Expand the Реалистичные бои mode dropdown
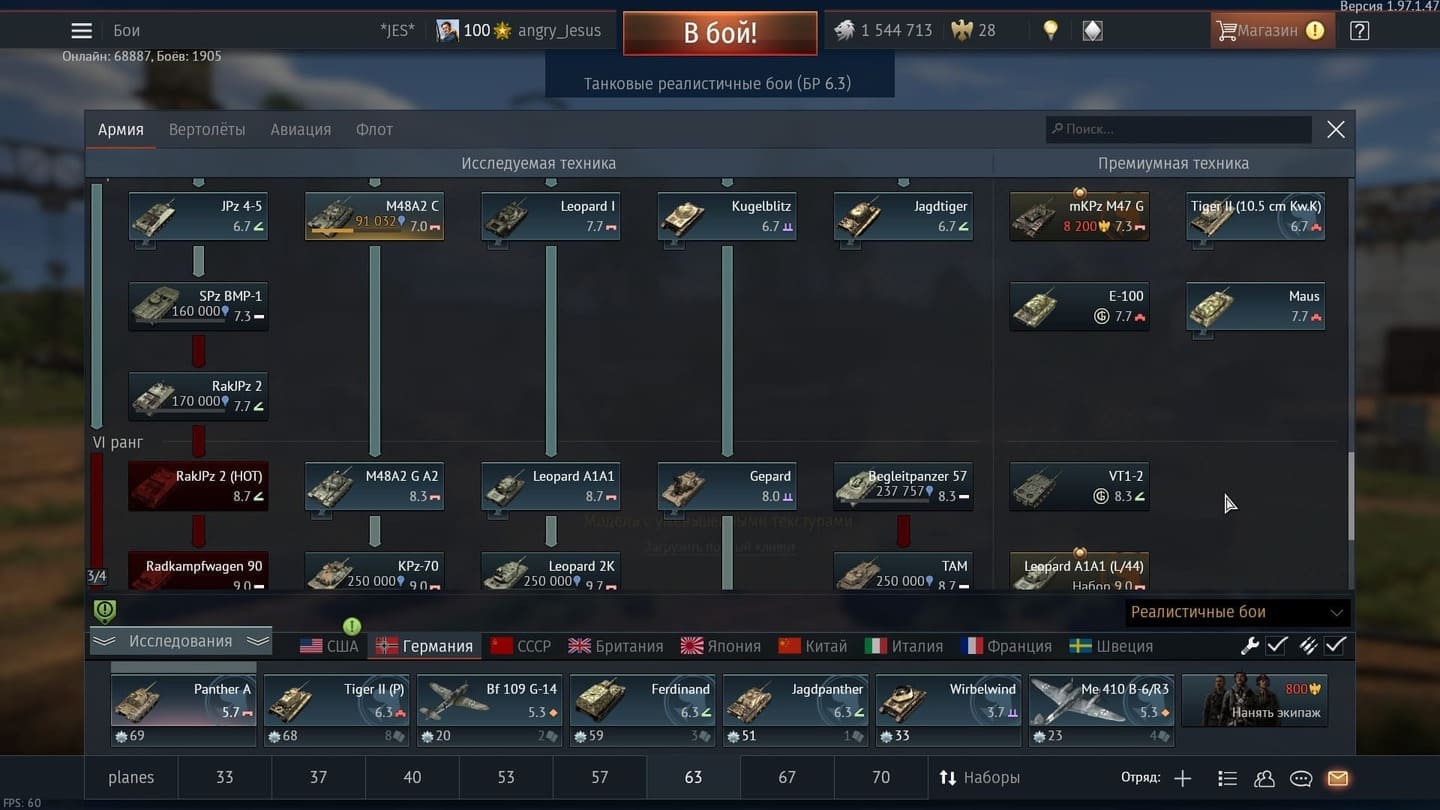The height and width of the screenshot is (810, 1440). pos(1236,612)
